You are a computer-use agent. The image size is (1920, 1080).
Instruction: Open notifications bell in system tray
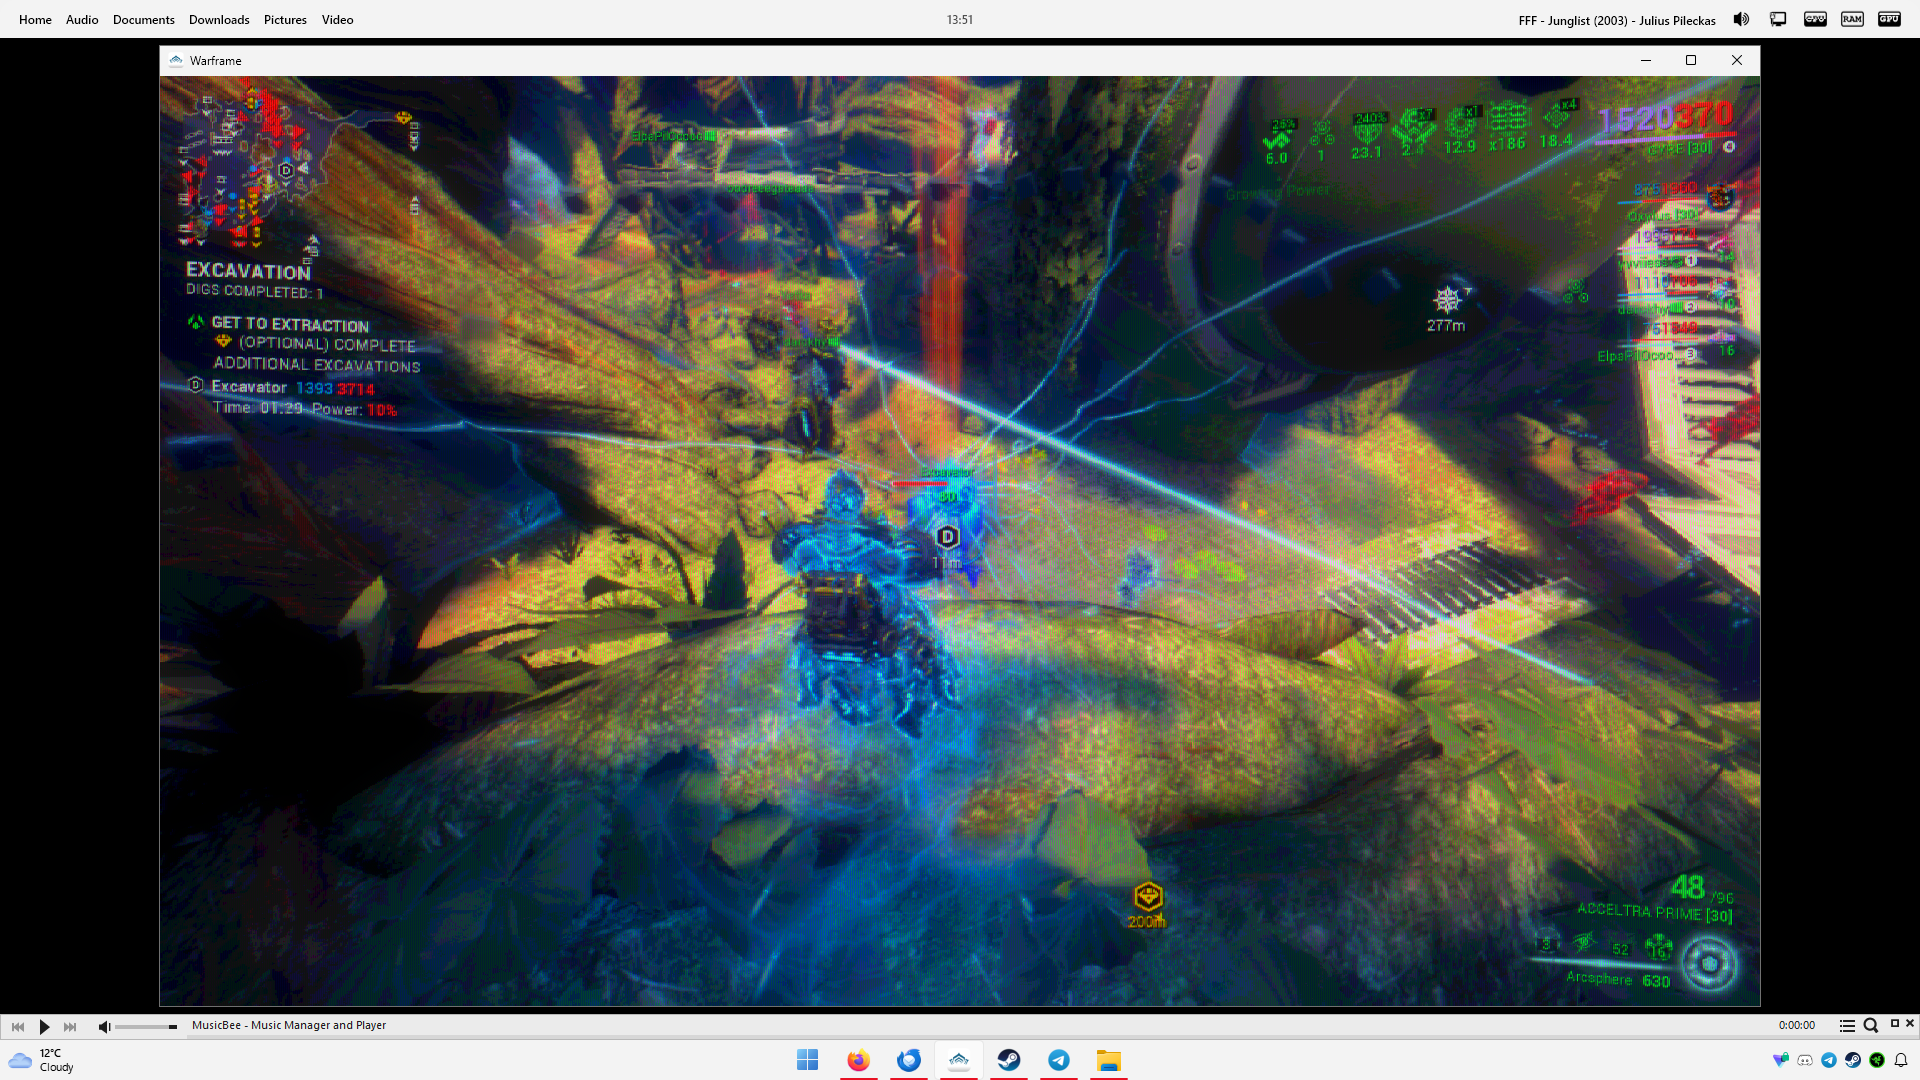click(1901, 1060)
